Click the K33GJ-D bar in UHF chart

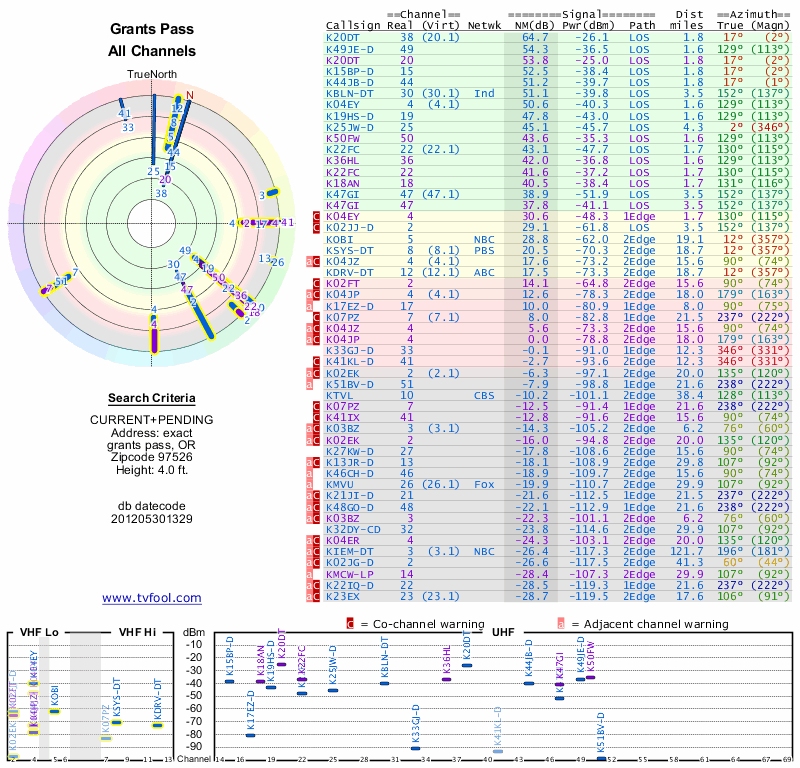point(416,748)
